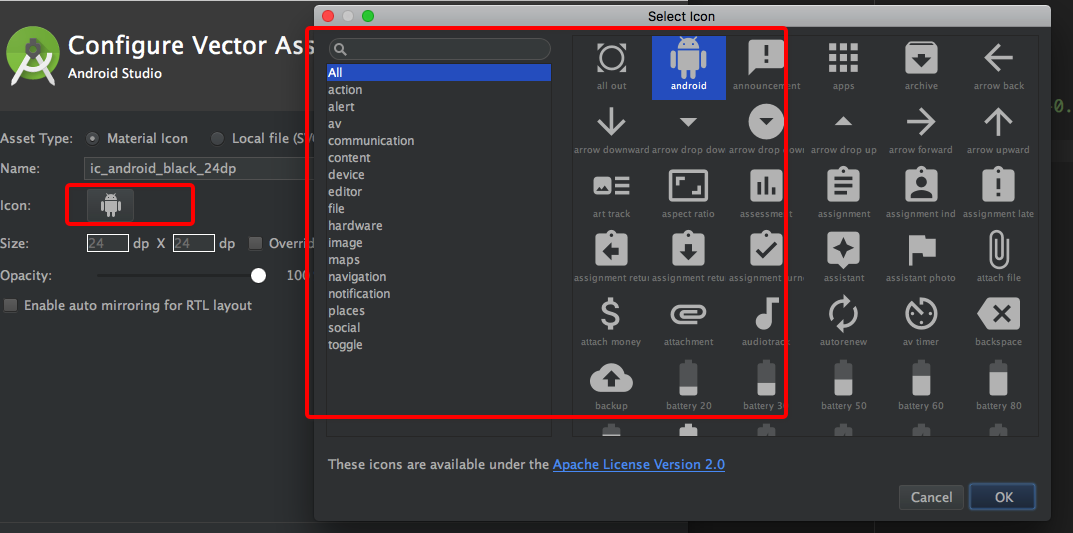Select the android robot icon in grid
This screenshot has height=533, width=1073.
tap(688, 58)
